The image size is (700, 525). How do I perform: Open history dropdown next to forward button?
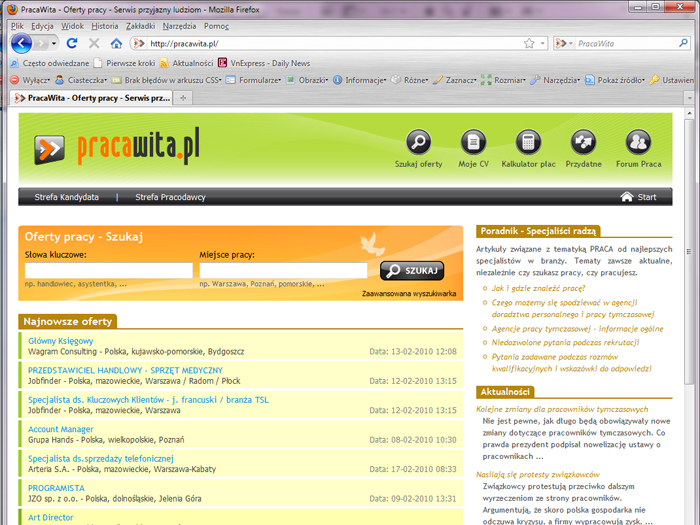(x=54, y=43)
